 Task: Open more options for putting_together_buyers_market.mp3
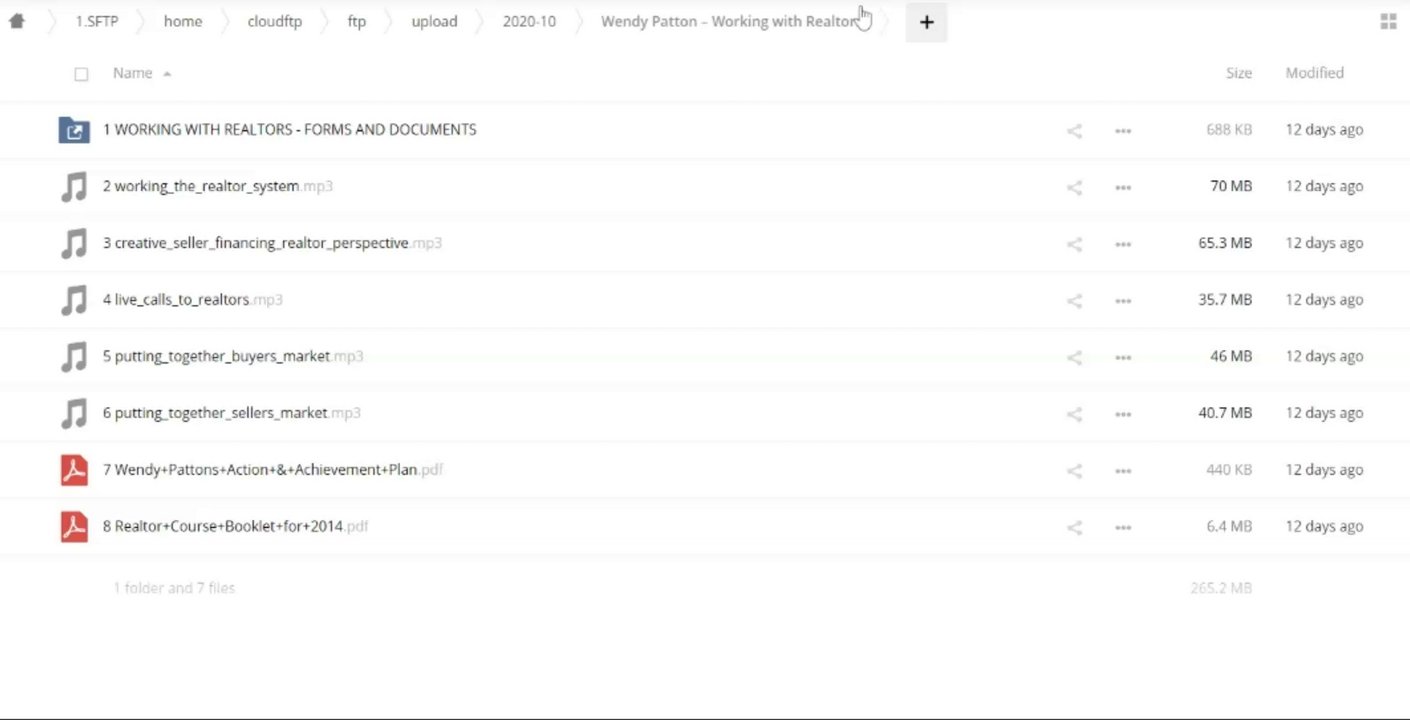point(1123,357)
